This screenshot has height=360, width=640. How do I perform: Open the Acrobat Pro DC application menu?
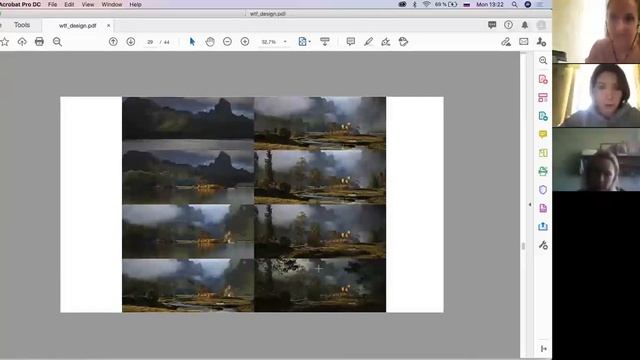[x=20, y=4]
